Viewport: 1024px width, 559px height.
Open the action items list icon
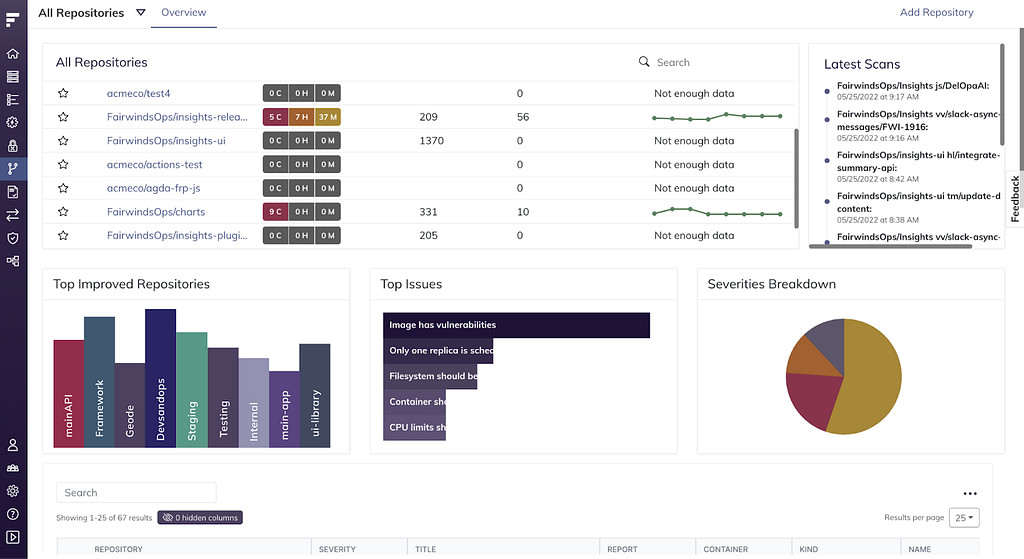point(12,99)
